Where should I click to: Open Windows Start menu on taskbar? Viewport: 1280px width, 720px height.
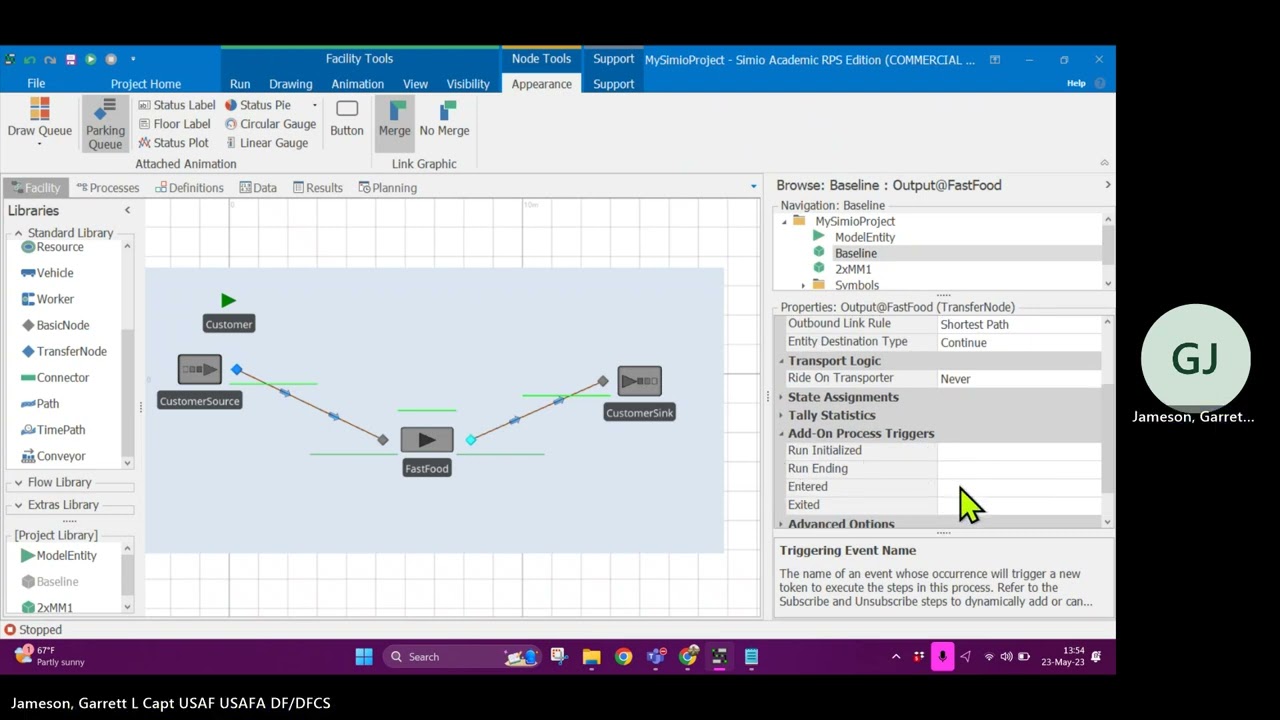coord(364,657)
